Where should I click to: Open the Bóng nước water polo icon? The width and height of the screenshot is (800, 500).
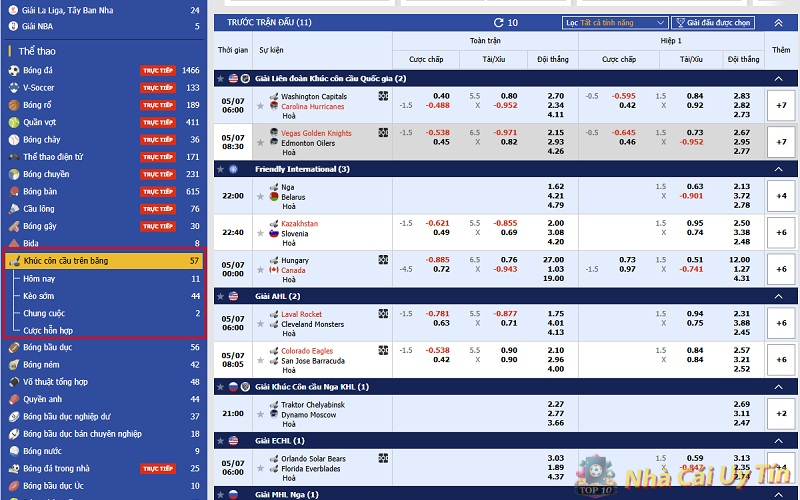14,451
